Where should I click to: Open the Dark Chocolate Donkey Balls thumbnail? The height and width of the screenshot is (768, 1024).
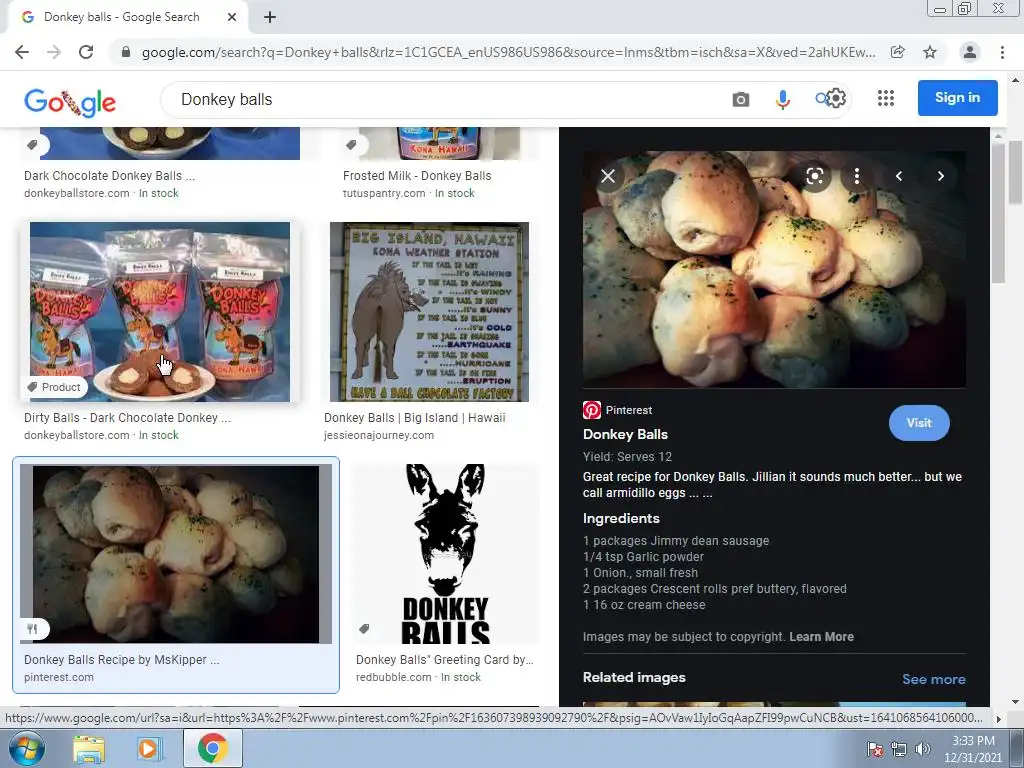pos(170,144)
